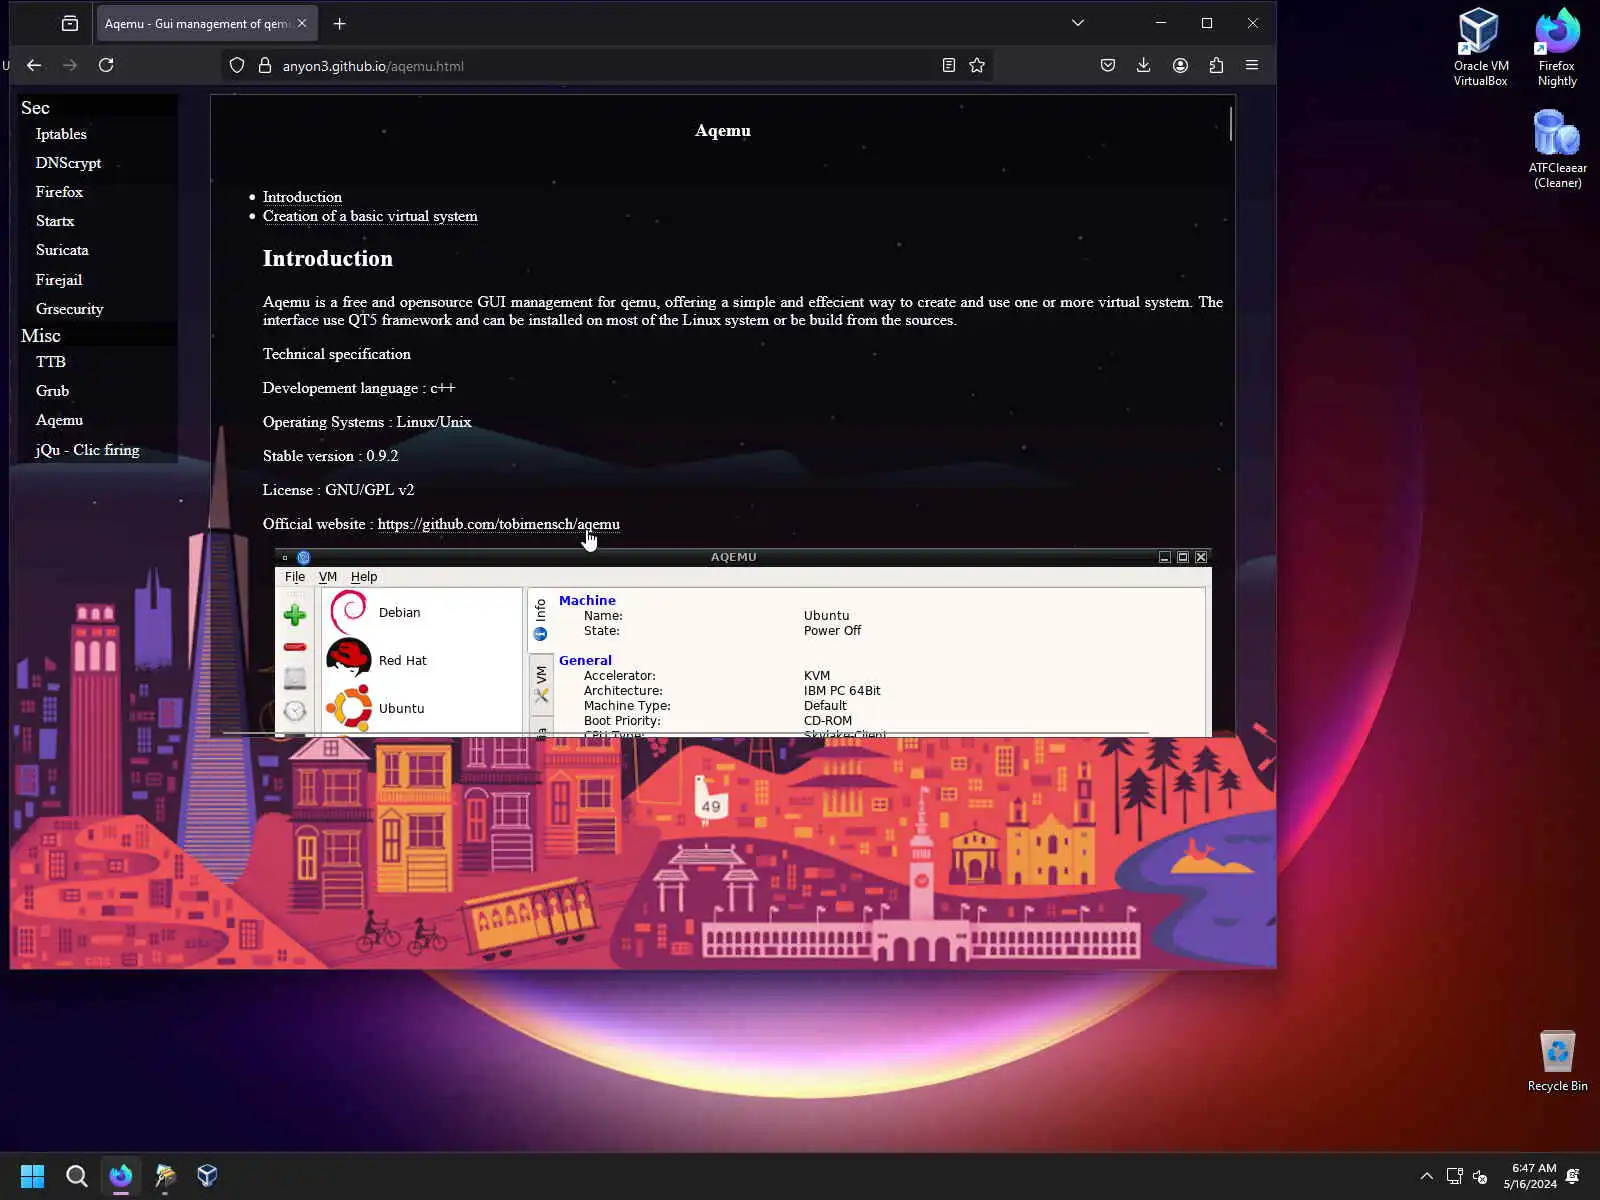Open the Suricata sidebar link
Image resolution: width=1600 pixels, height=1200 pixels.
pos(62,250)
